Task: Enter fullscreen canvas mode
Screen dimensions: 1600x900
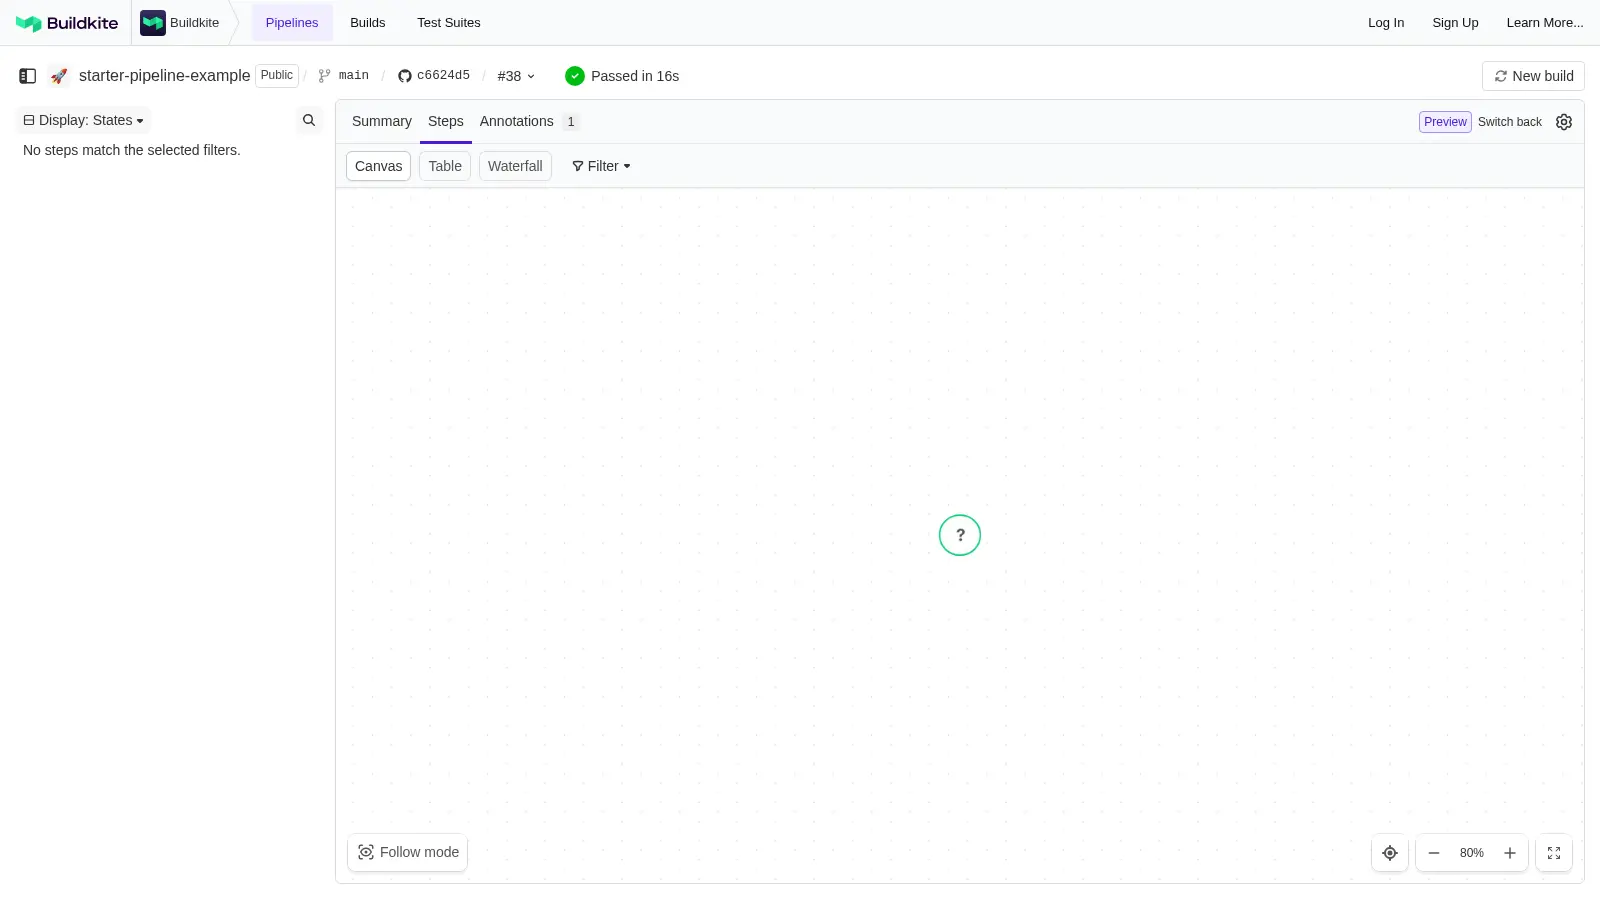Action: pyautogui.click(x=1554, y=853)
